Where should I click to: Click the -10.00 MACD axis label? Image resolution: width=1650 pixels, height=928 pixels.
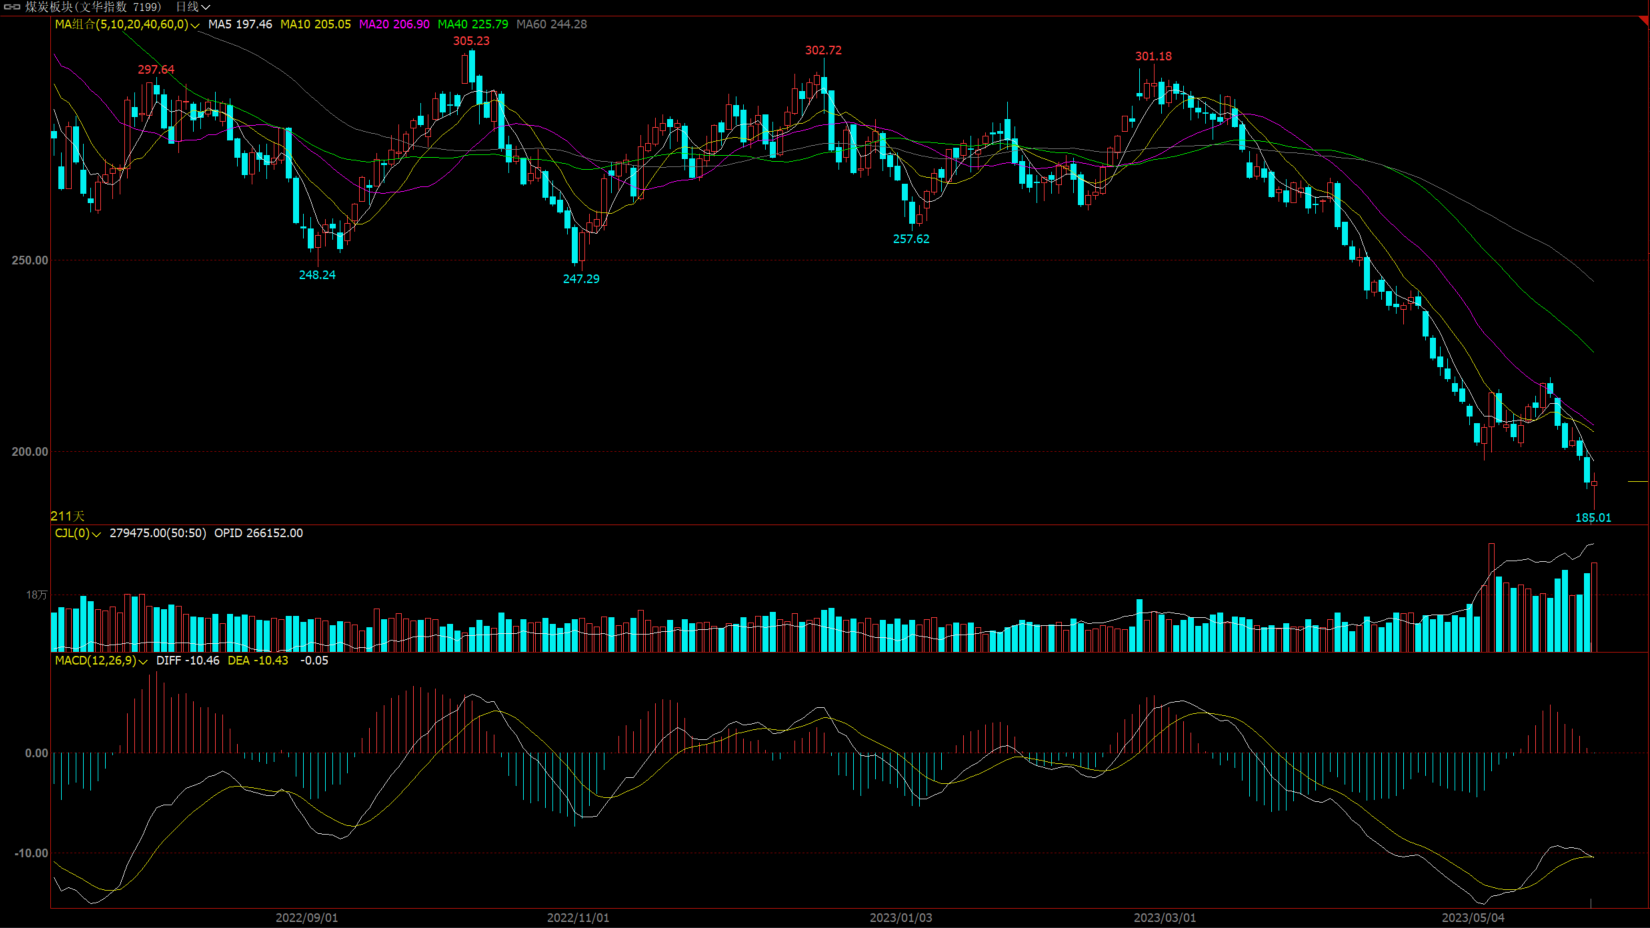click(31, 853)
